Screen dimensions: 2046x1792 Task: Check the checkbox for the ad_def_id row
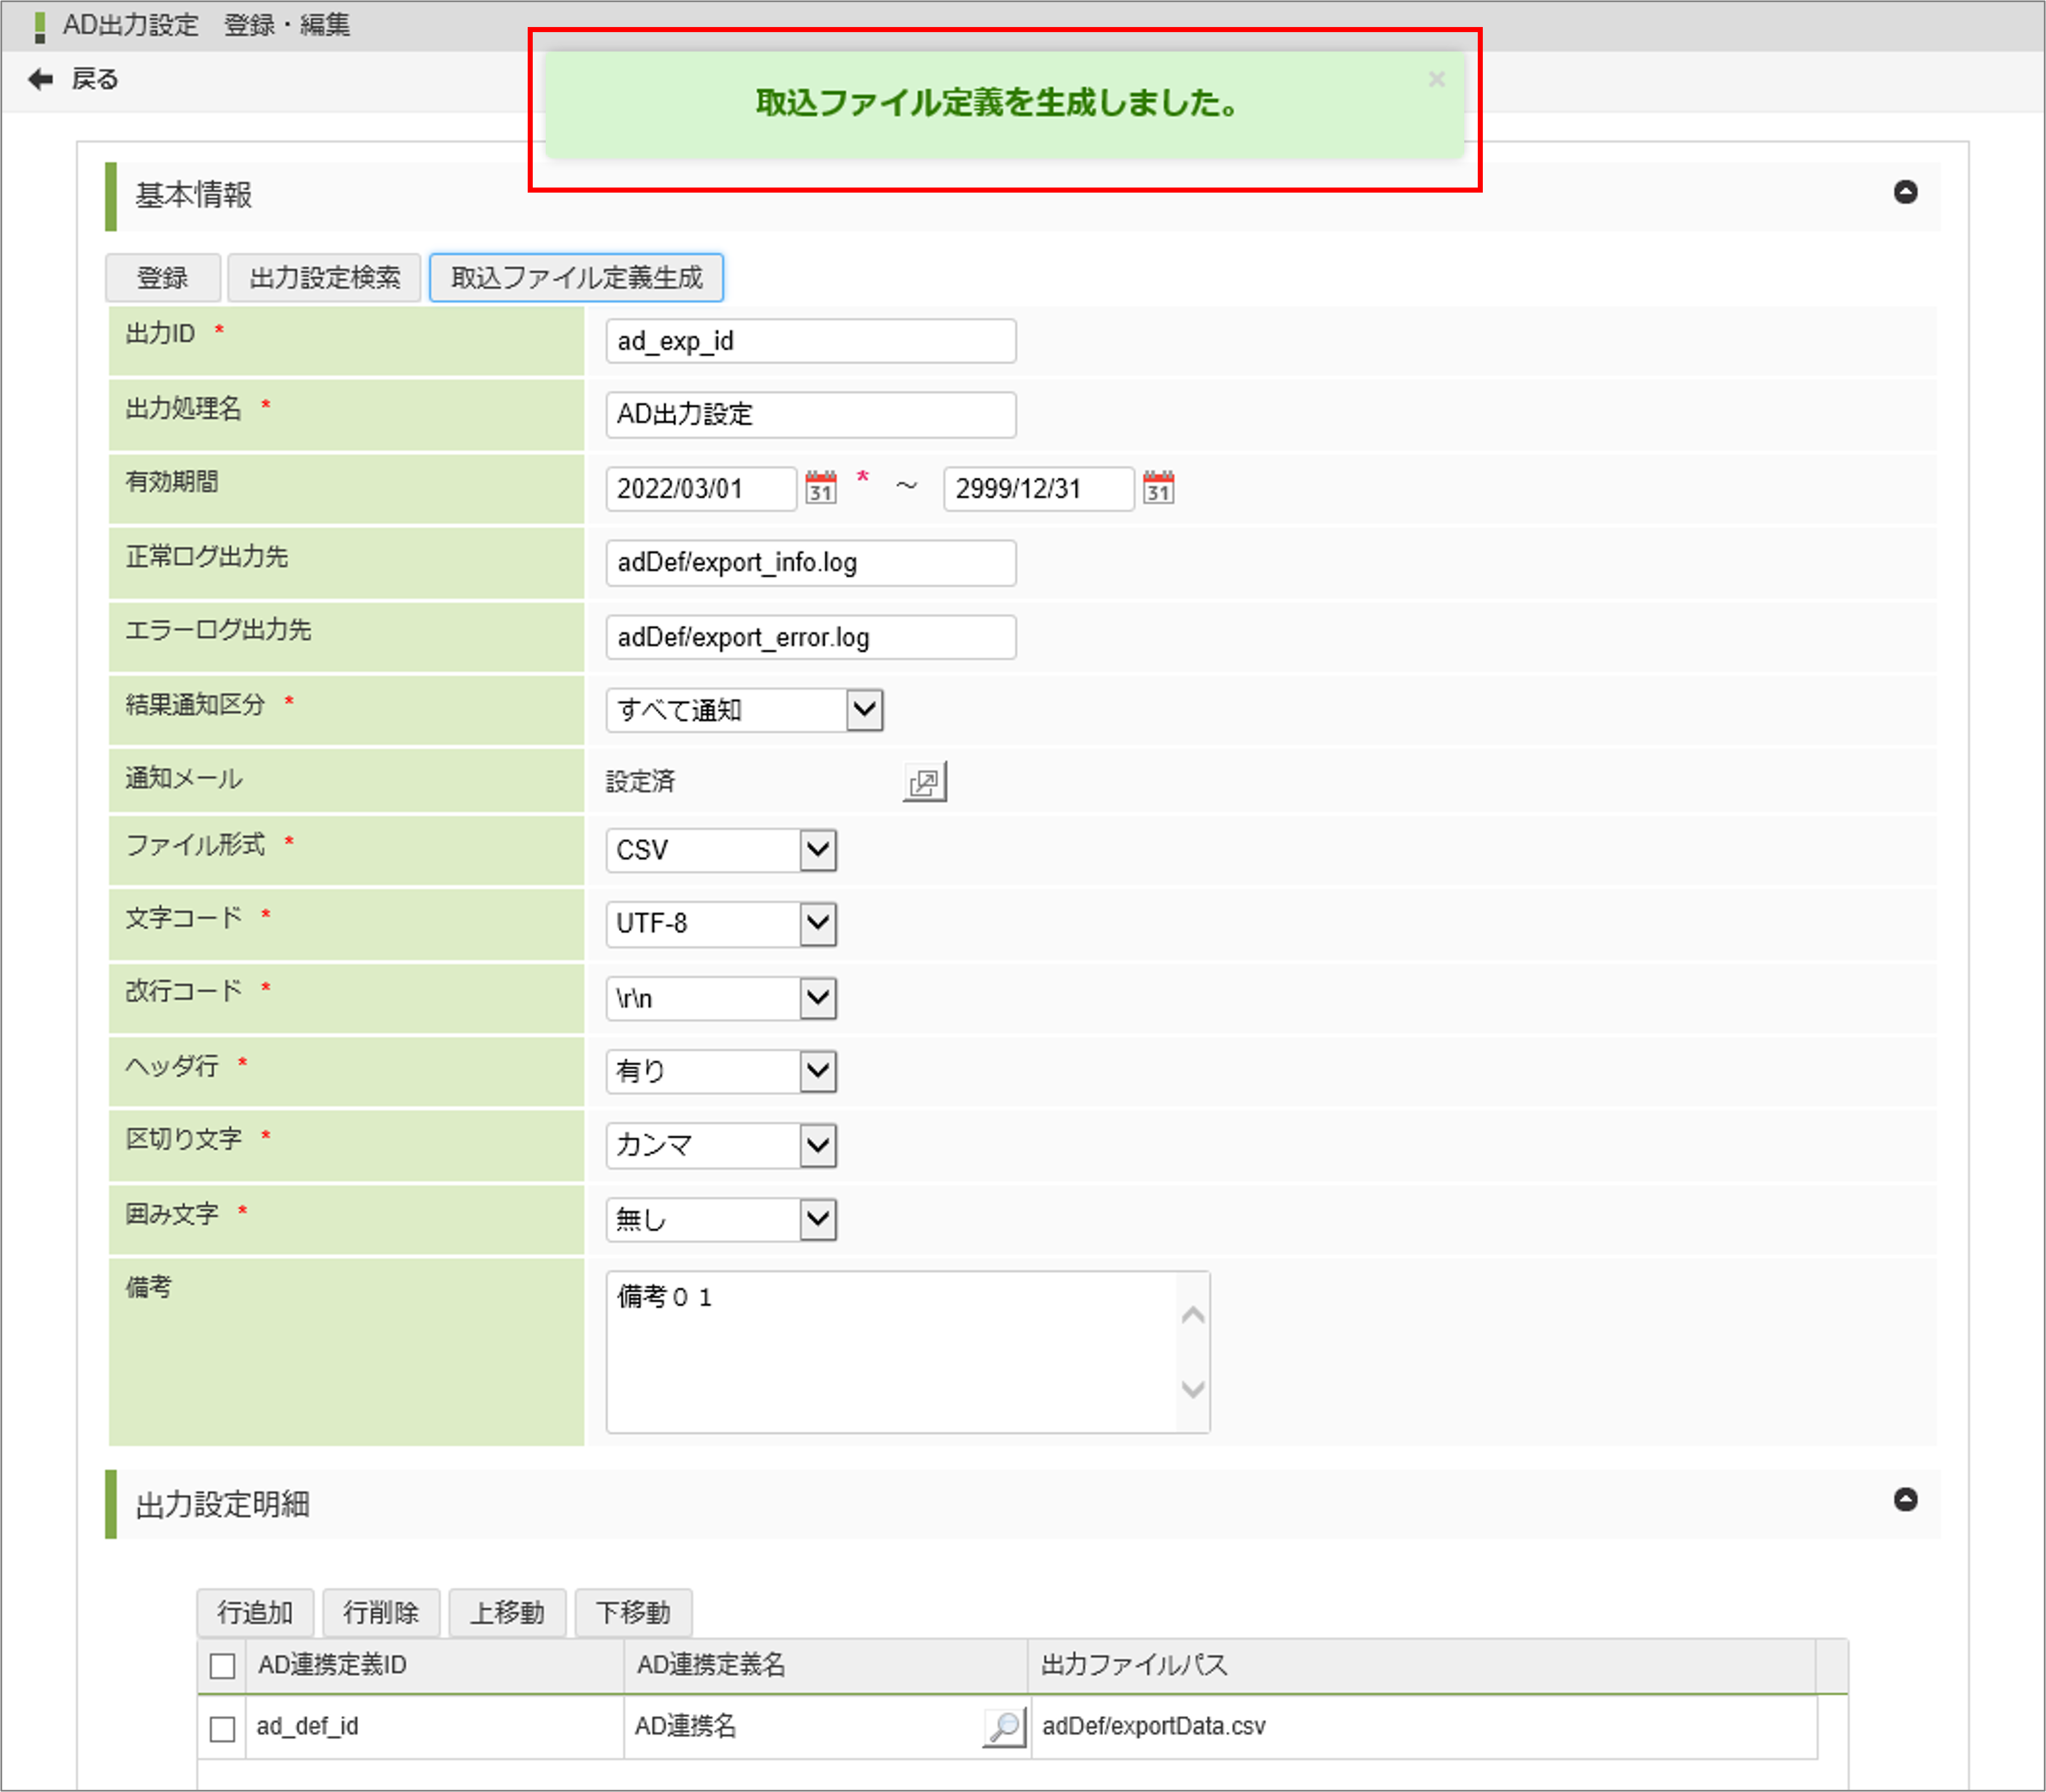point(222,1726)
